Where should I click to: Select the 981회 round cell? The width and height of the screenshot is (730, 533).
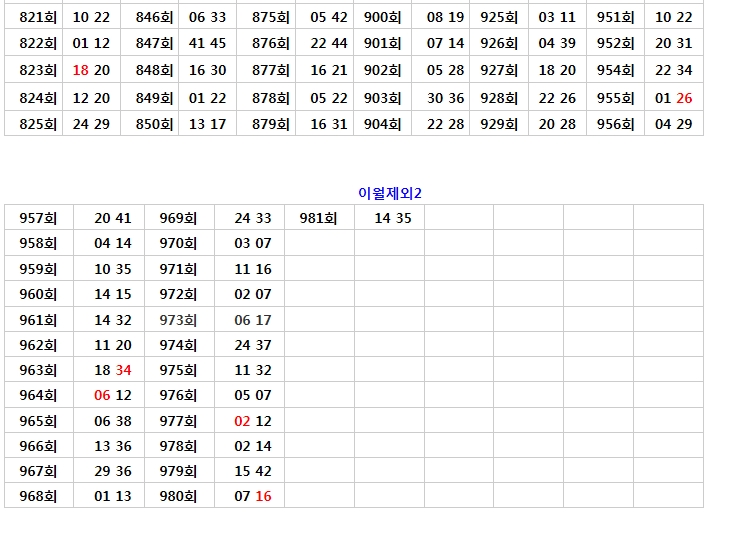pos(318,218)
